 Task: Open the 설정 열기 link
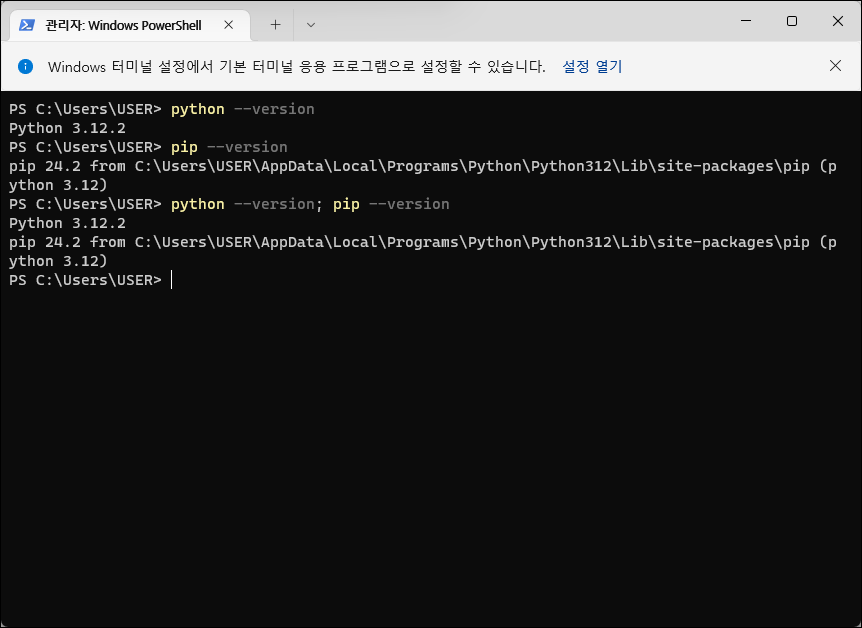592,67
